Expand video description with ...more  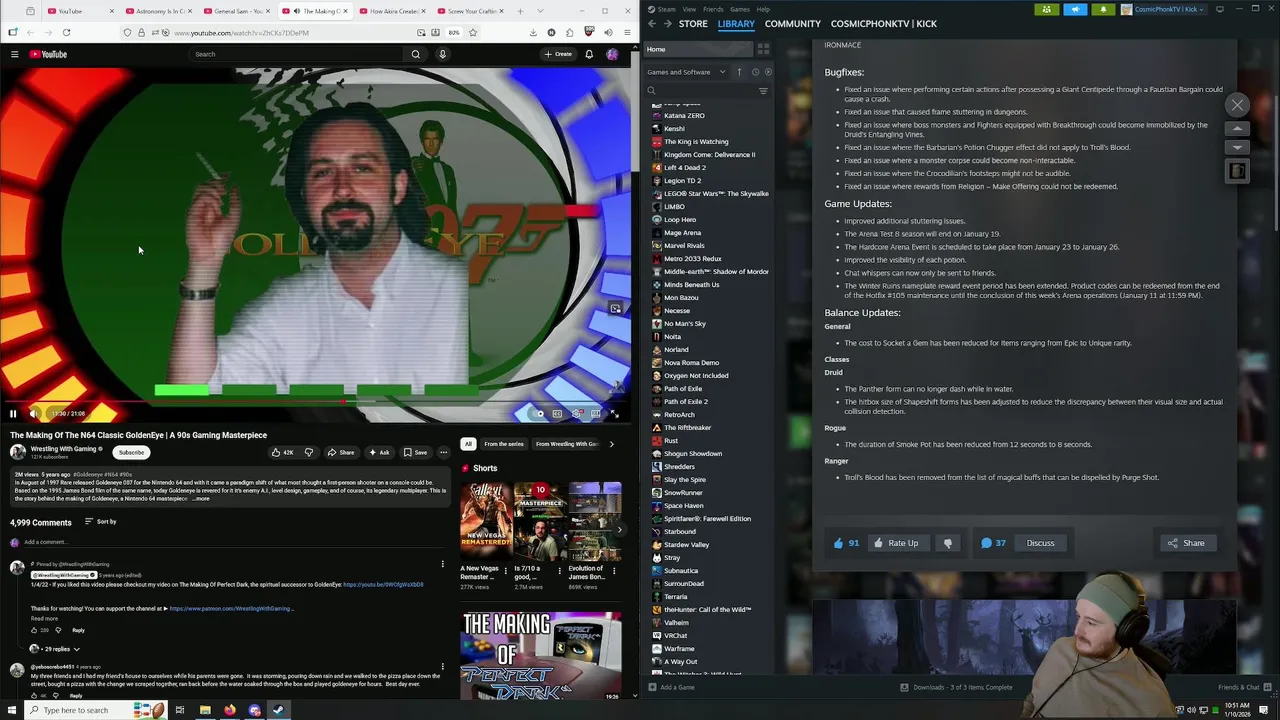201,498
